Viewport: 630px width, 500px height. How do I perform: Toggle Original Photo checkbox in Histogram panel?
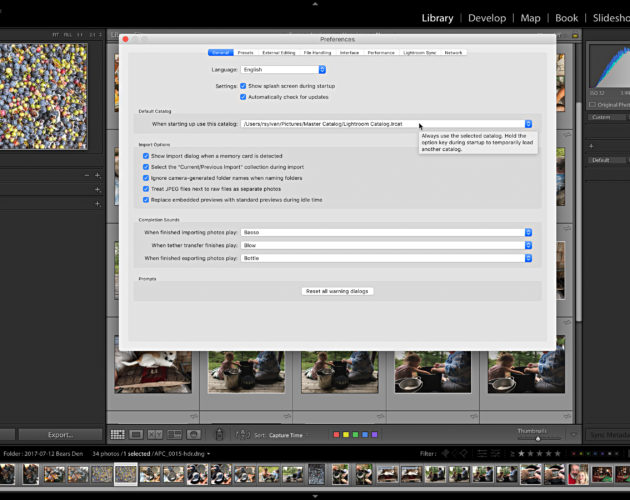[592, 105]
